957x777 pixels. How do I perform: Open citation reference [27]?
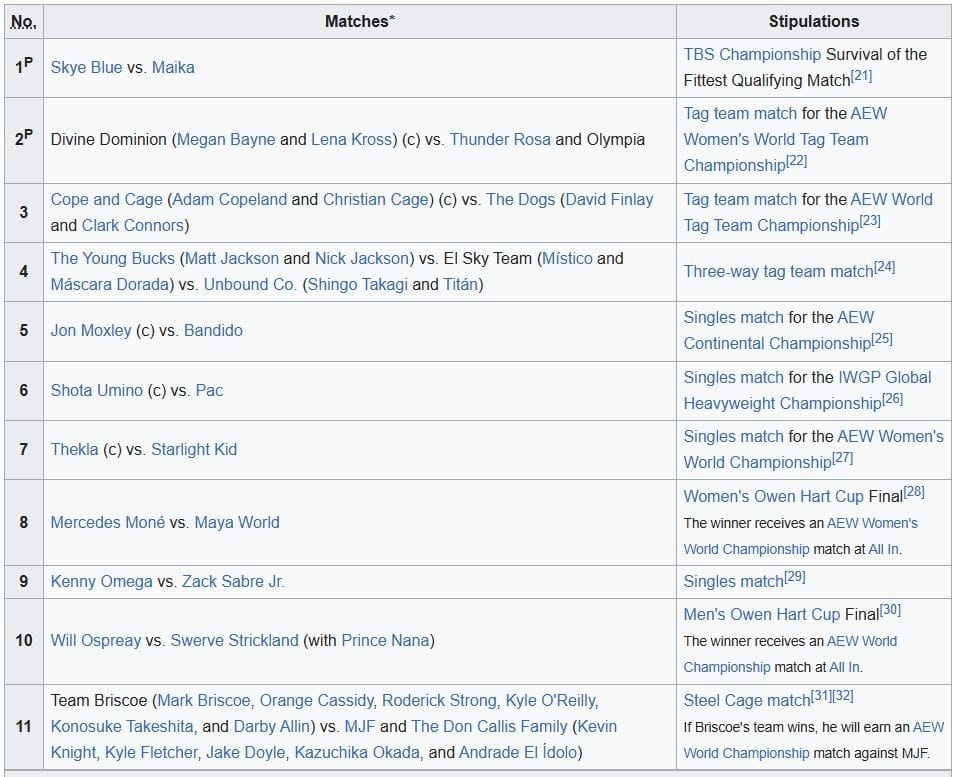pos(842,458)
